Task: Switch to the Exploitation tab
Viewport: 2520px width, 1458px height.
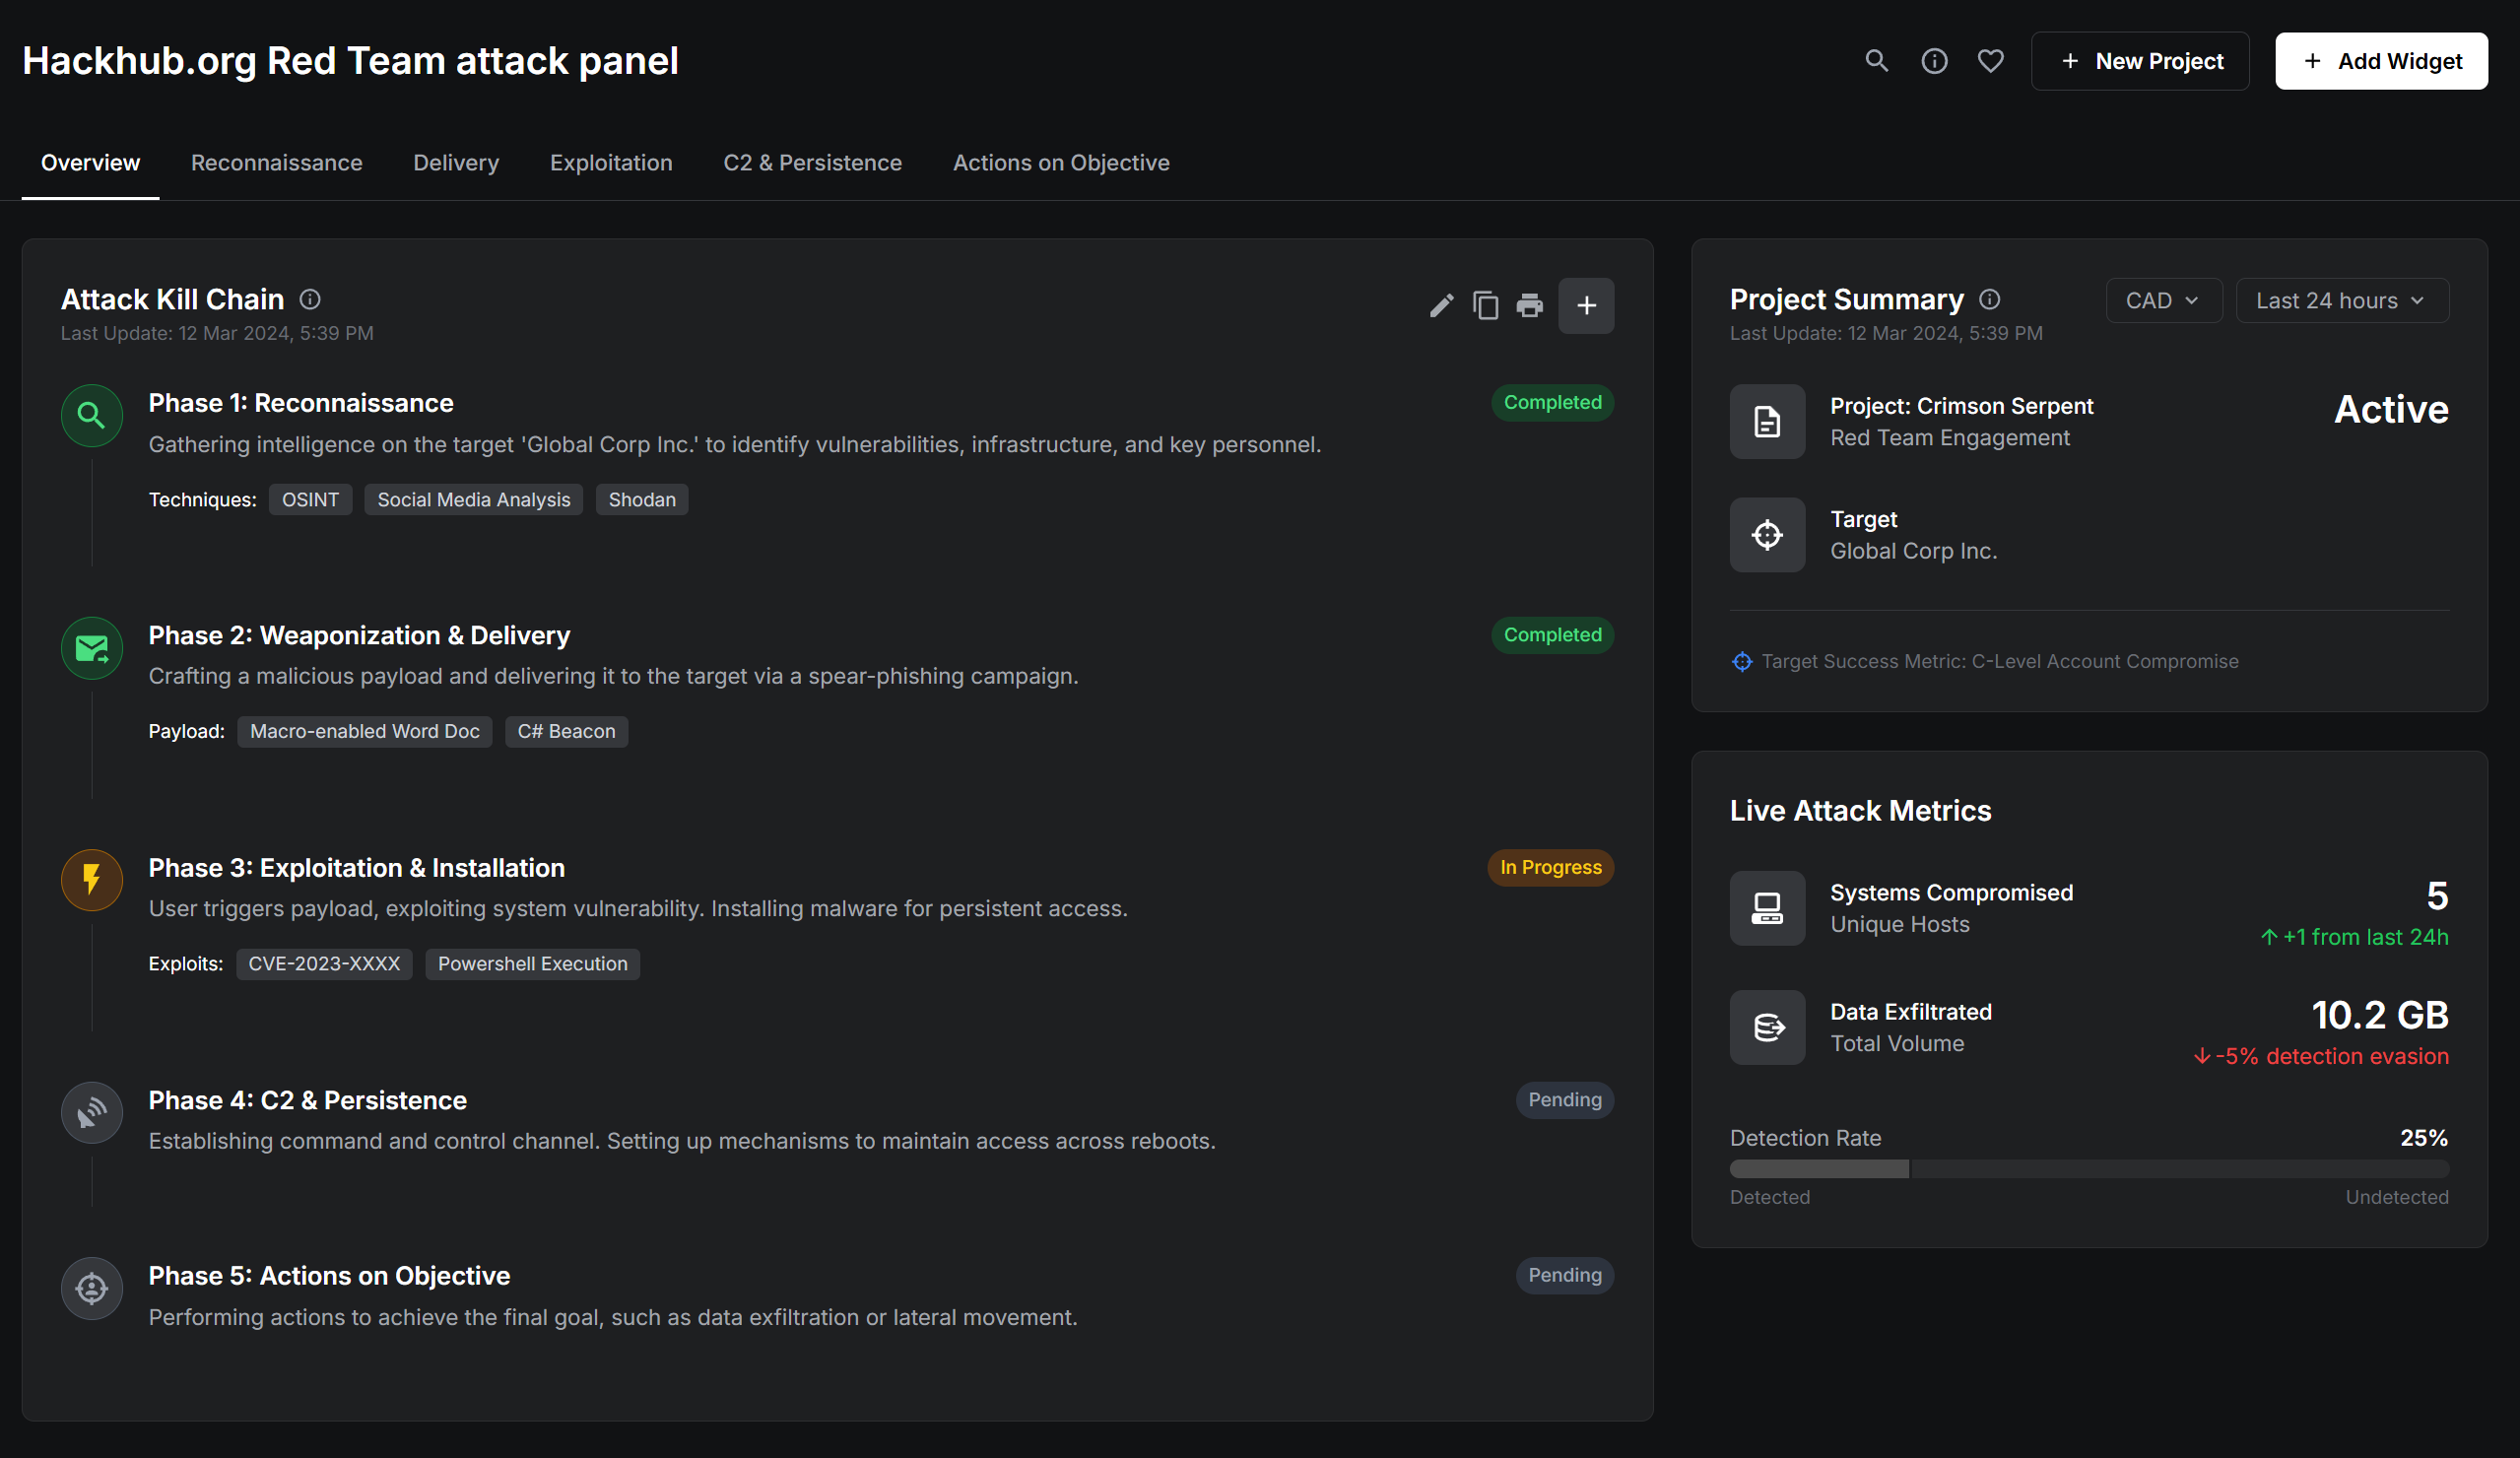Action: click(611, 162)
